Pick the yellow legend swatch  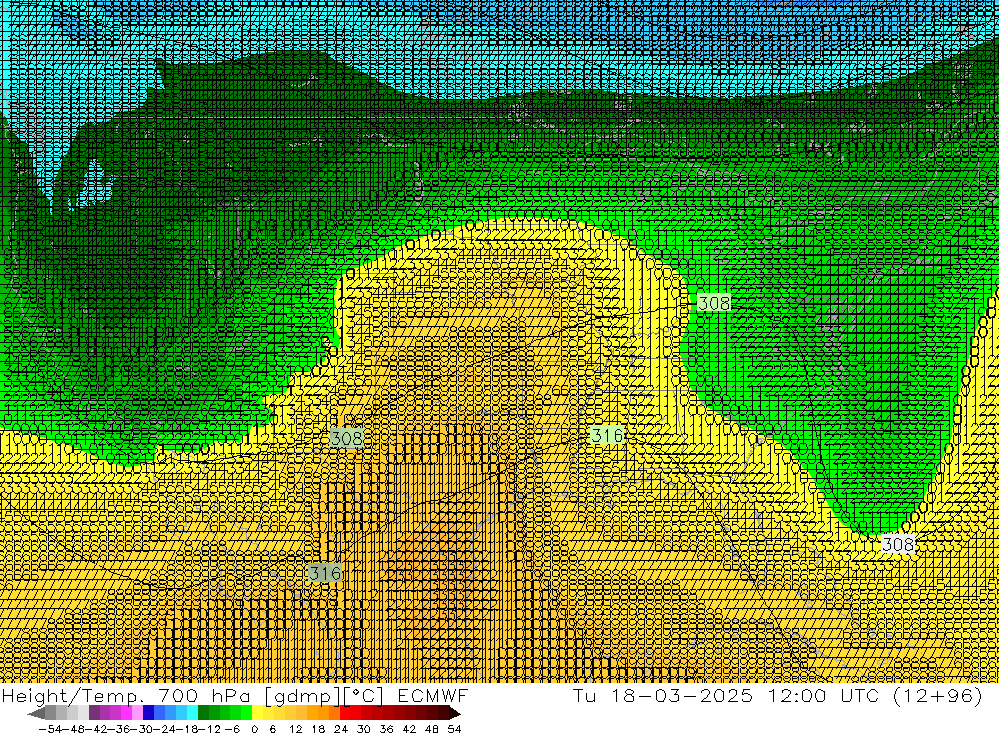[x=258, y=714]
